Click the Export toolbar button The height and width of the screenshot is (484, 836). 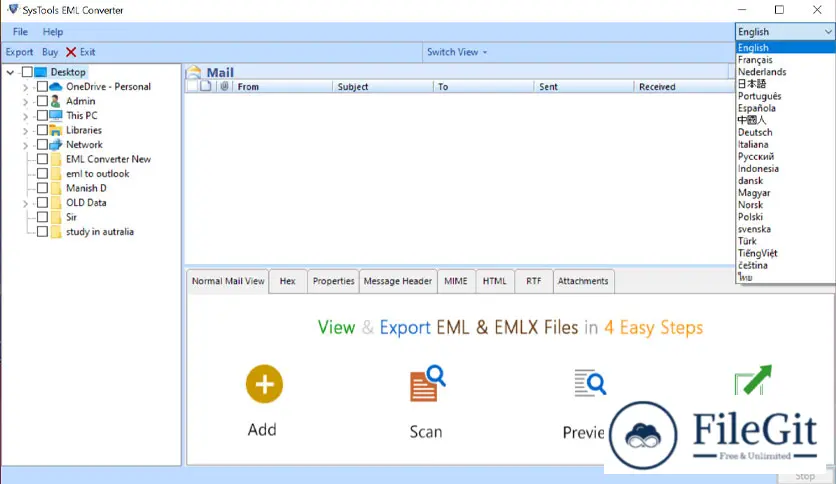point(19,52)
